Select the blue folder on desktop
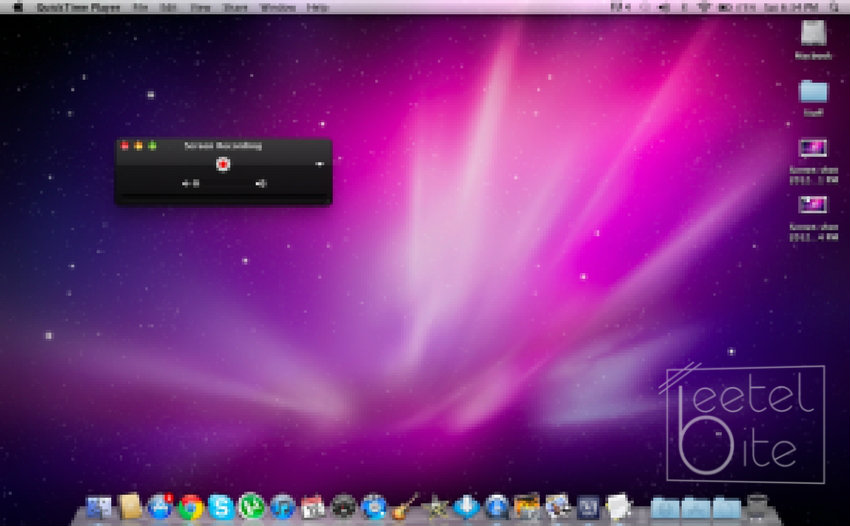 pyautogui.click(x=814, y=91)
